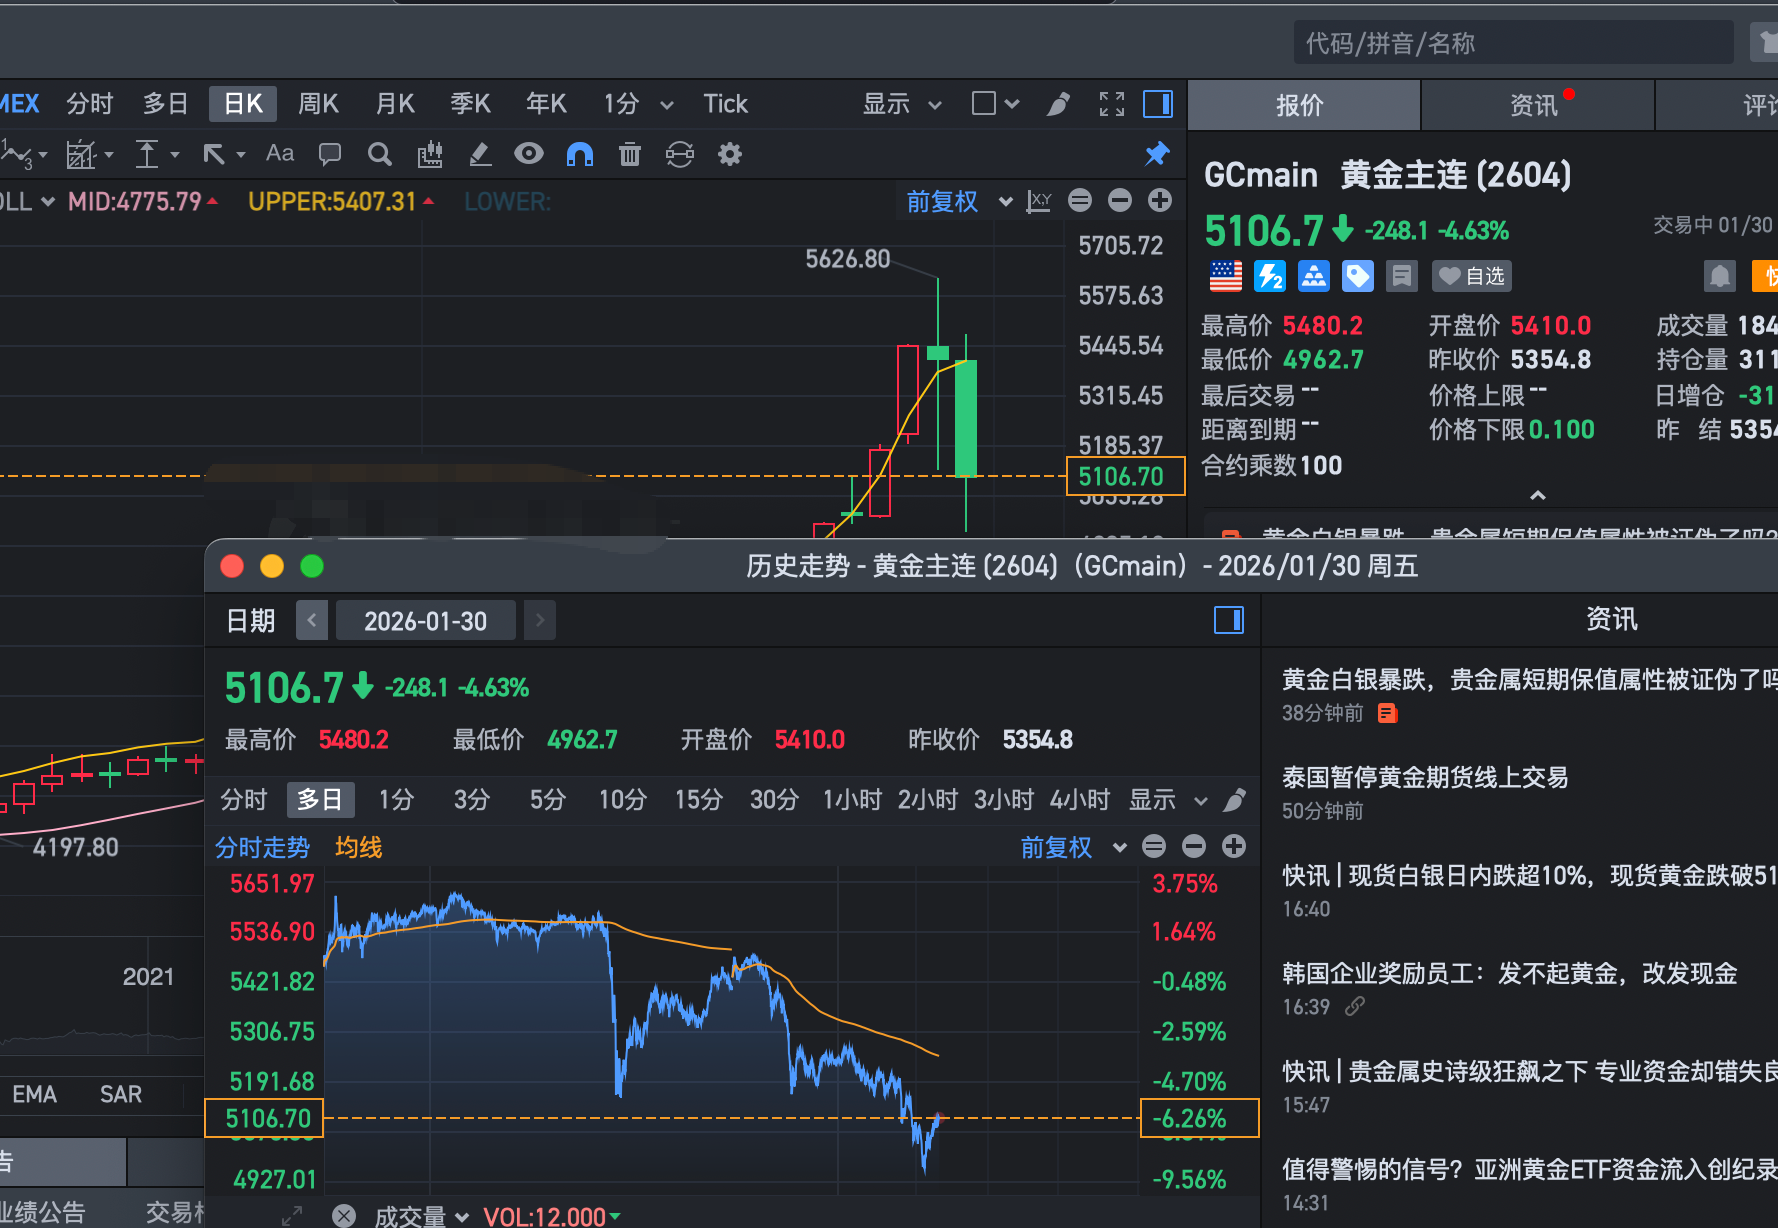The width and height of the screenshot is (1778, 1228).
Task: Activate the magnet snap tool
Action: point(580,154)
